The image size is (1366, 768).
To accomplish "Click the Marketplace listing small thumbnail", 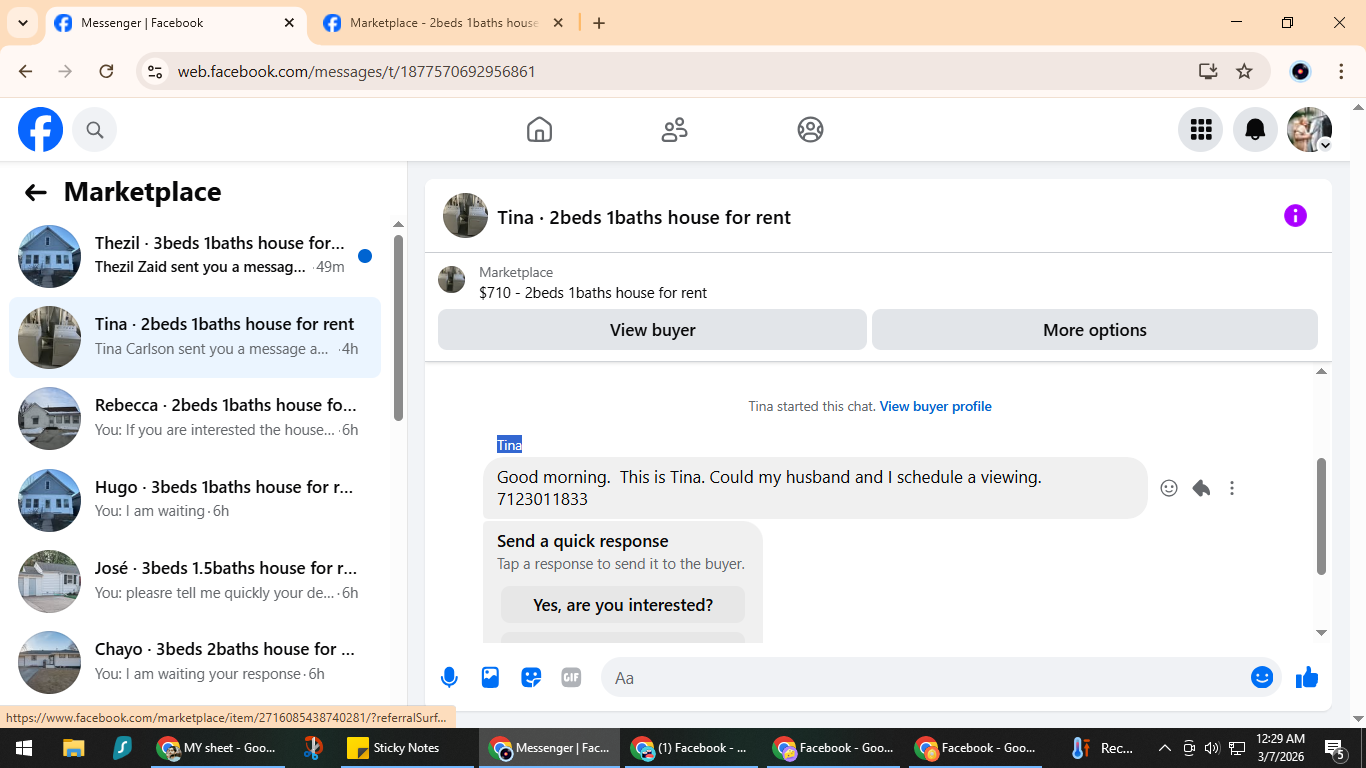I will [x=452, y=280].
